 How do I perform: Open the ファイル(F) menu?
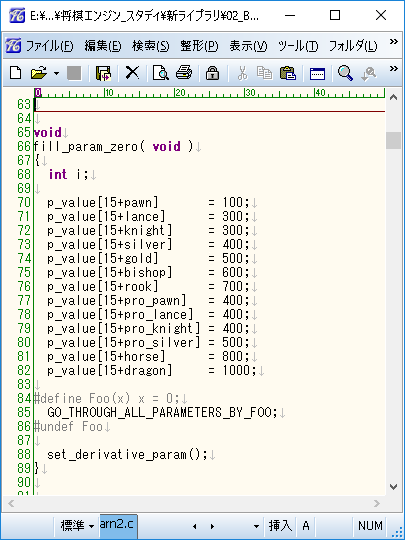point(50,46)
